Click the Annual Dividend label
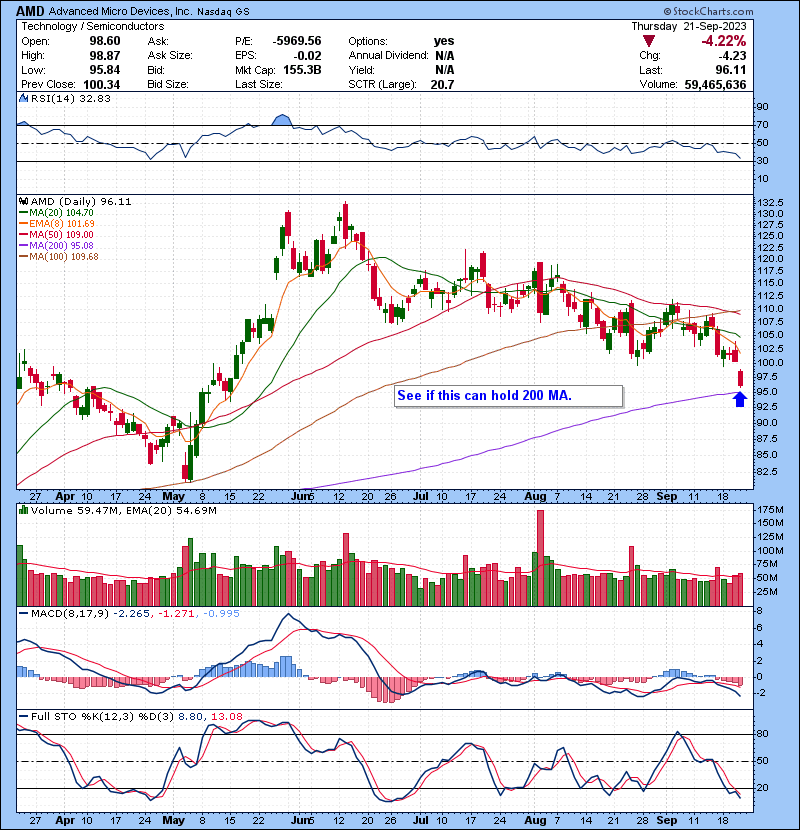 click(x=389, y=56)
